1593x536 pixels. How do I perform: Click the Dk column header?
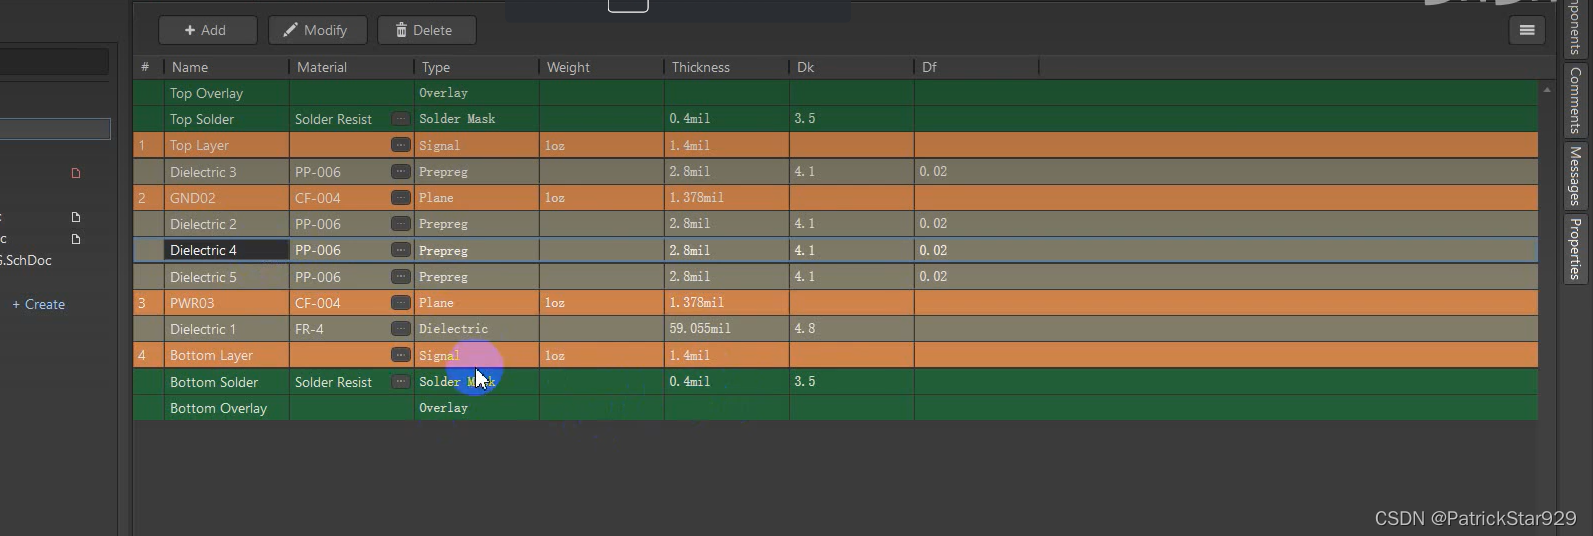click(852, 67)
